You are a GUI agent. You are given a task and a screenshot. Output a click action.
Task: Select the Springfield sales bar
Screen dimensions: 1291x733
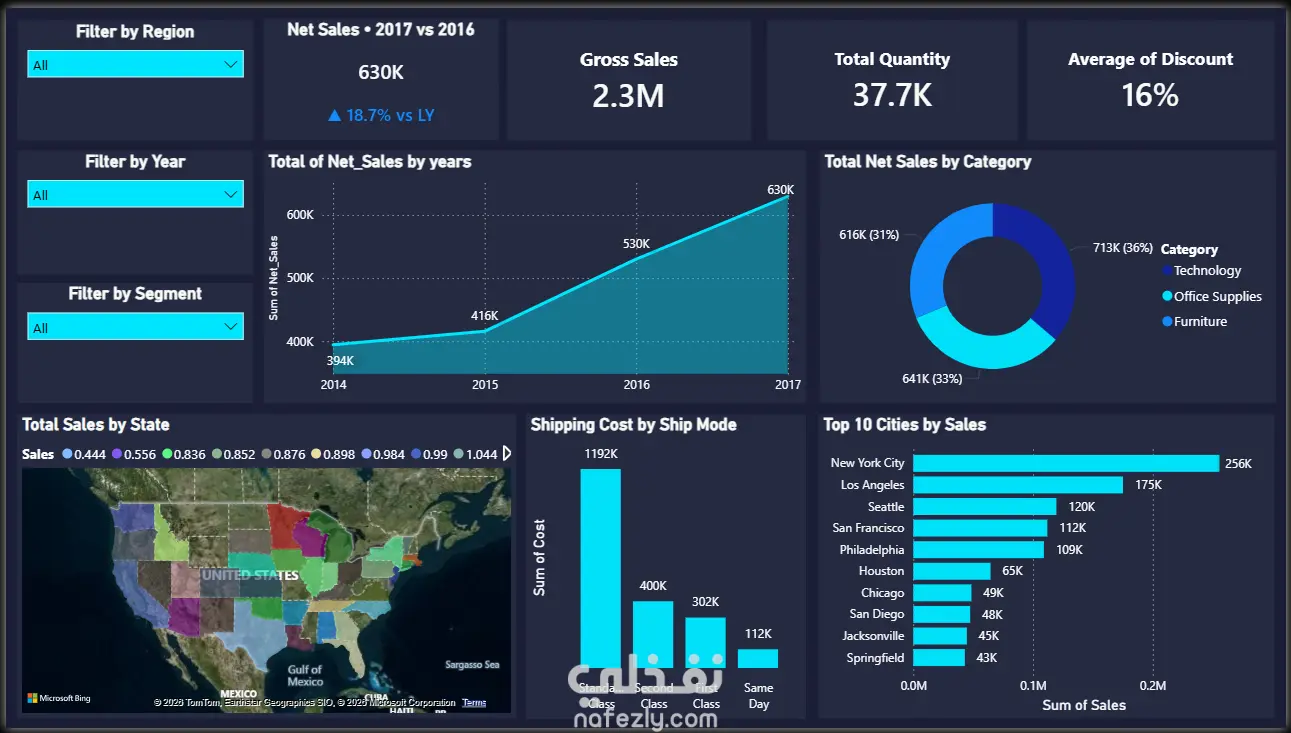pyautogui.click(x=939, y=658)
